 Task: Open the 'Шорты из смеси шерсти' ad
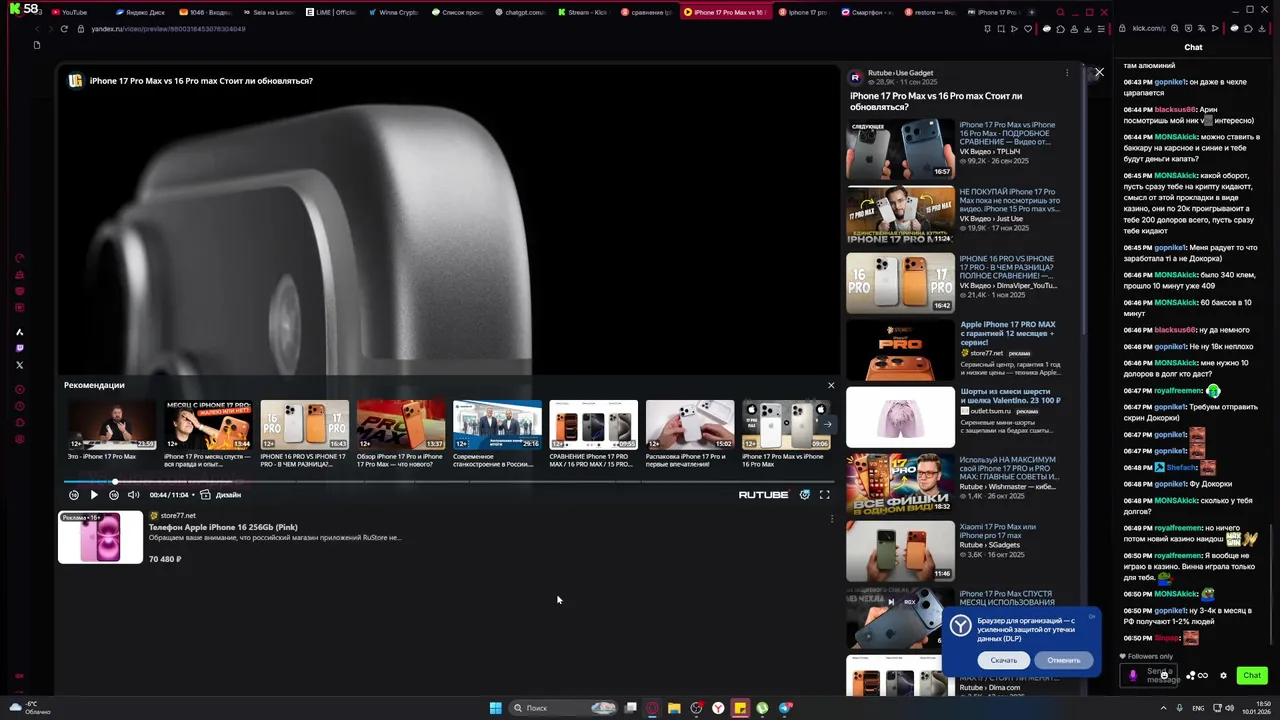(x=955, y=416)
